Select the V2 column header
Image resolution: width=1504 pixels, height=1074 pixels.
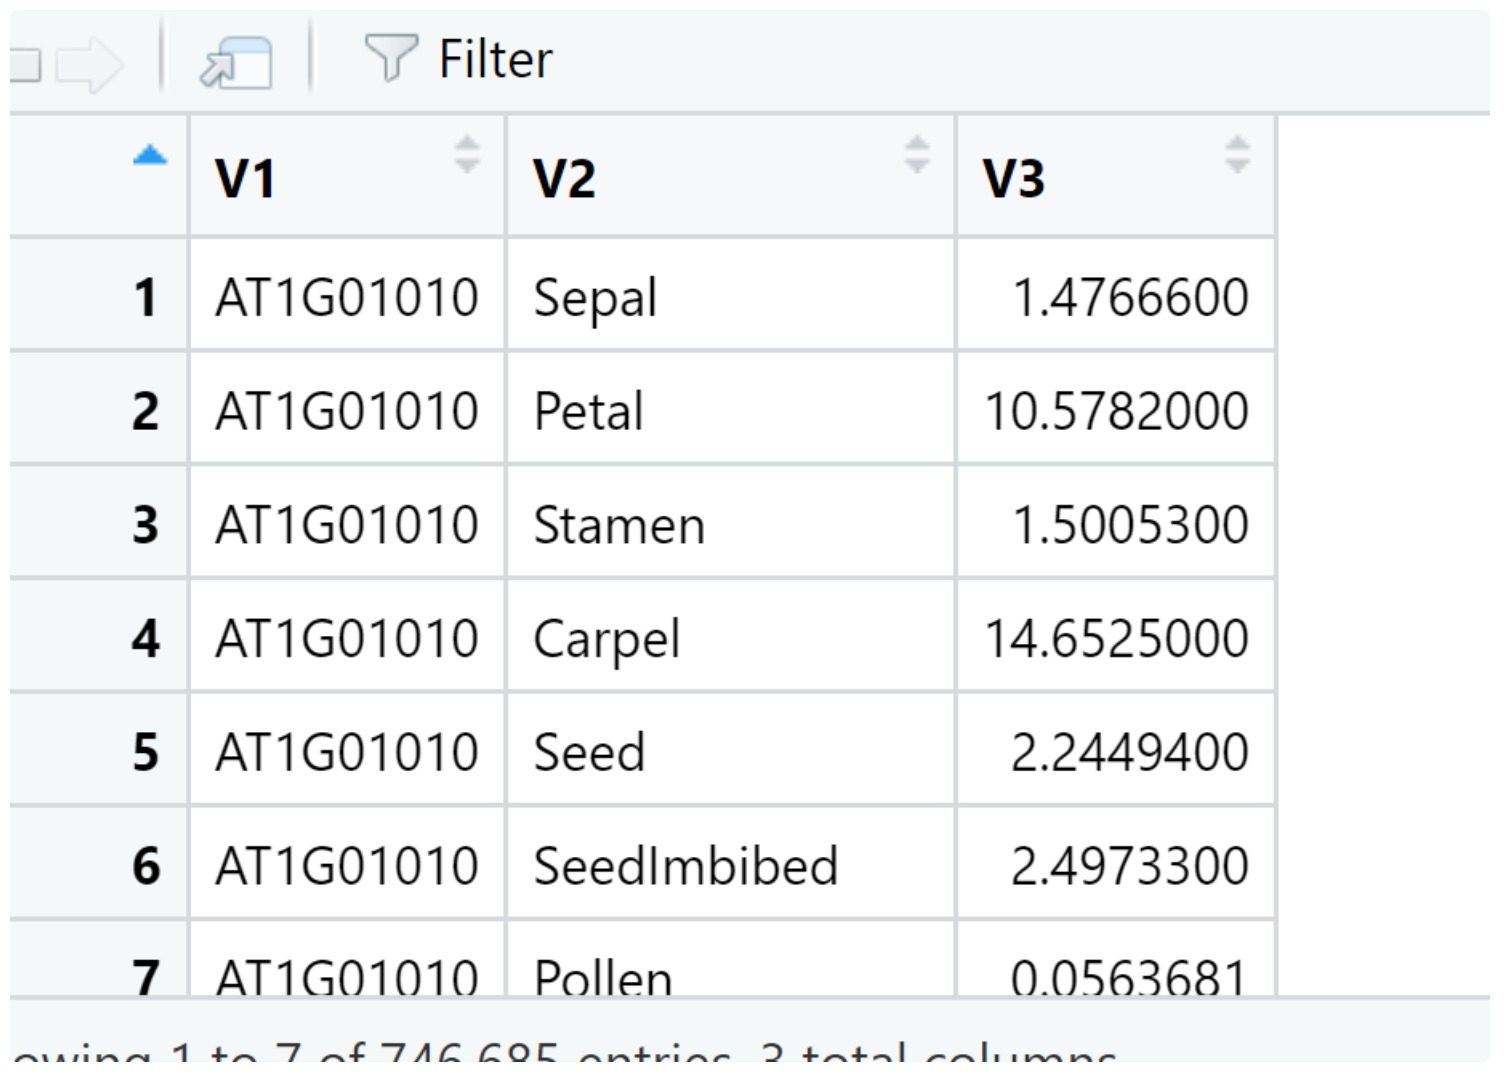565,179
